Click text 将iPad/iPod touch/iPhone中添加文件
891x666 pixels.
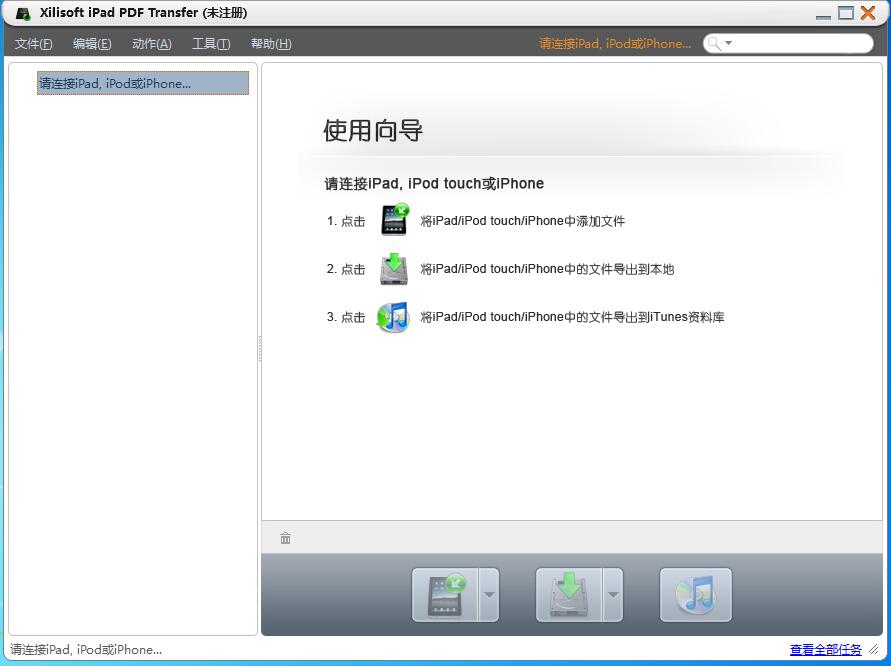pos(522,220)
